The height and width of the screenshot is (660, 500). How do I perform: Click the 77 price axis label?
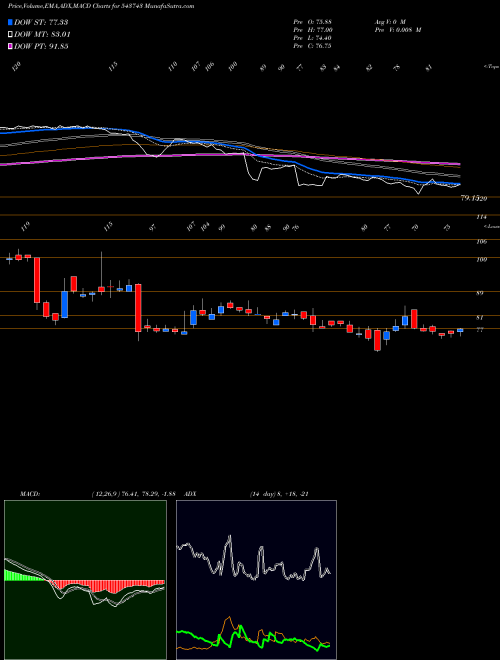coord(480,330)
